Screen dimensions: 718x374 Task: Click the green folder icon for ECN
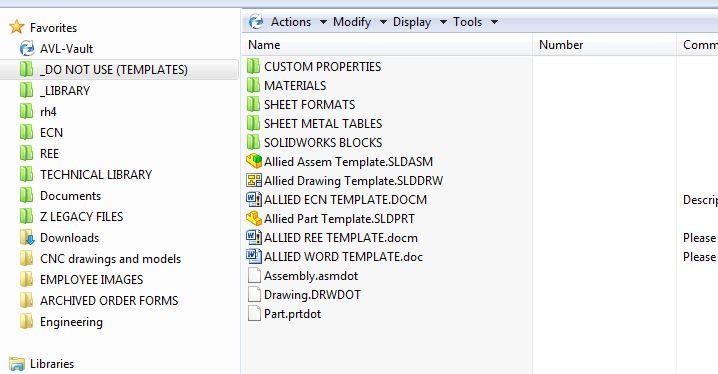point(26,132)
